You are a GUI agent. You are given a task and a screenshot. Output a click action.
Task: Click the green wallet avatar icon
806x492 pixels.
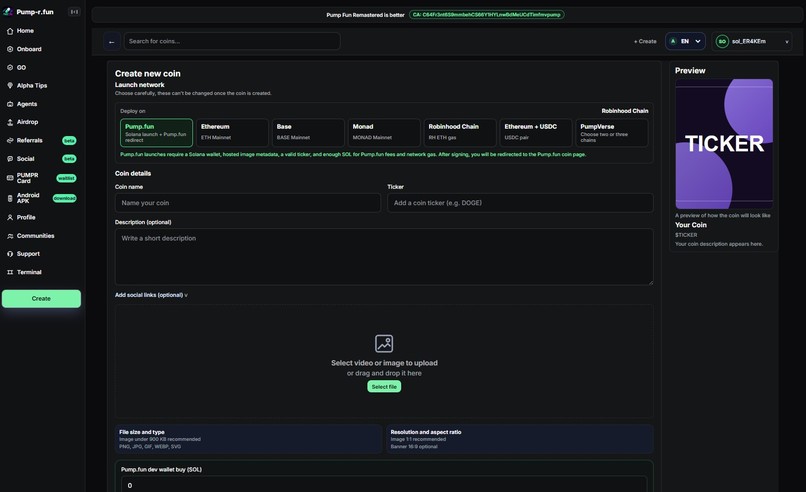pos(722,41)
